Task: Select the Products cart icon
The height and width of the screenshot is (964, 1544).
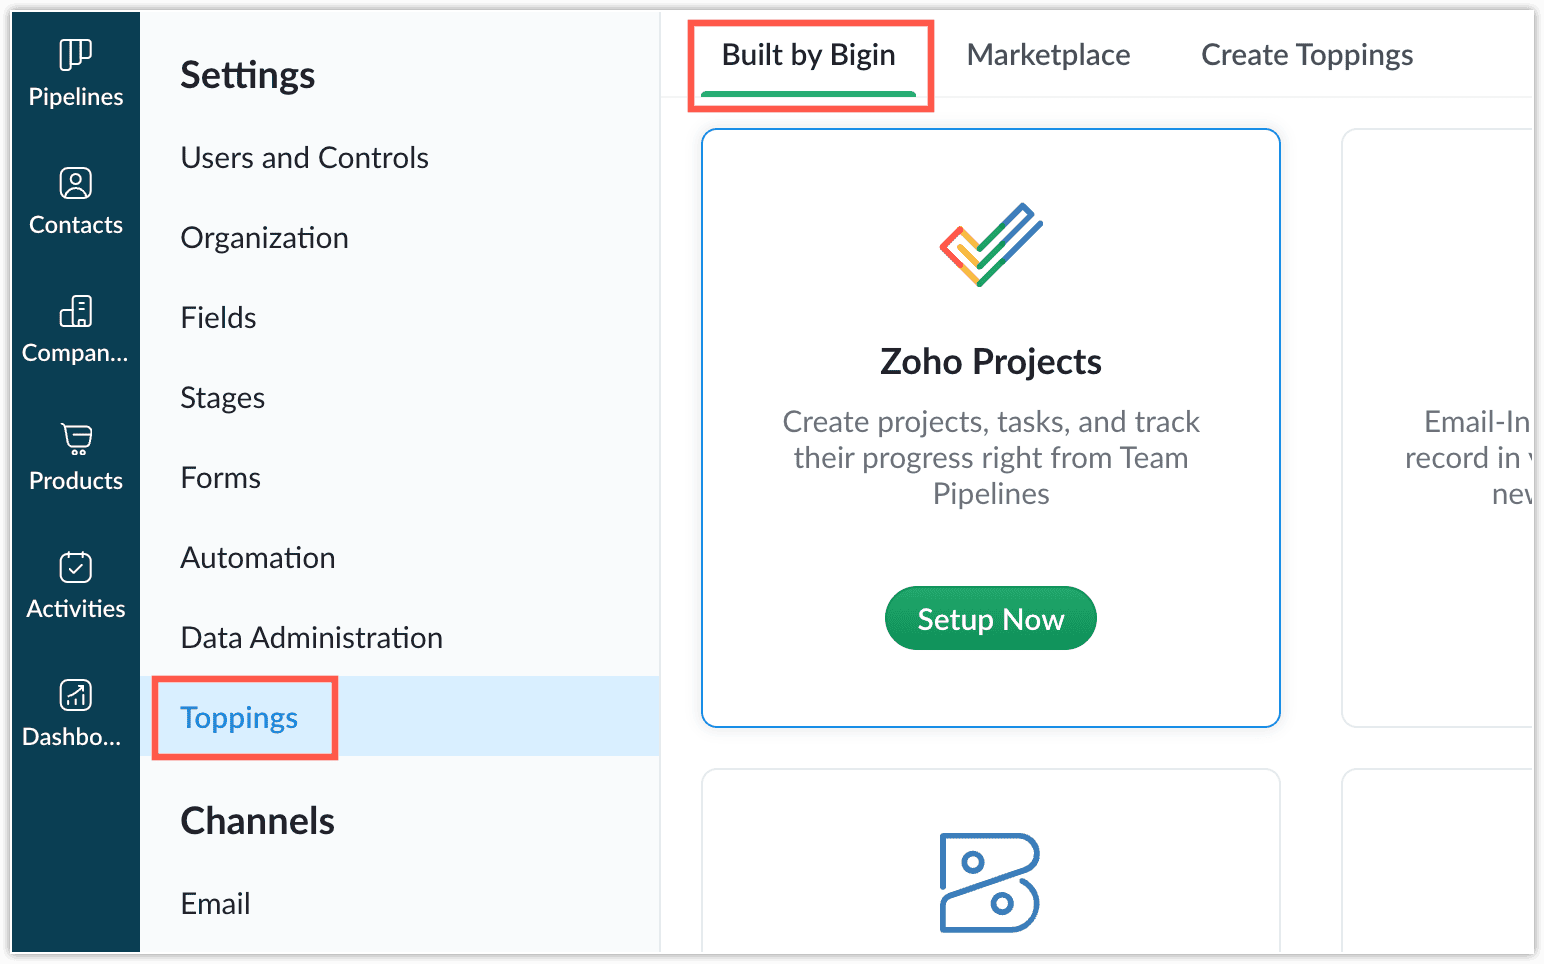Action: point(76,439)
